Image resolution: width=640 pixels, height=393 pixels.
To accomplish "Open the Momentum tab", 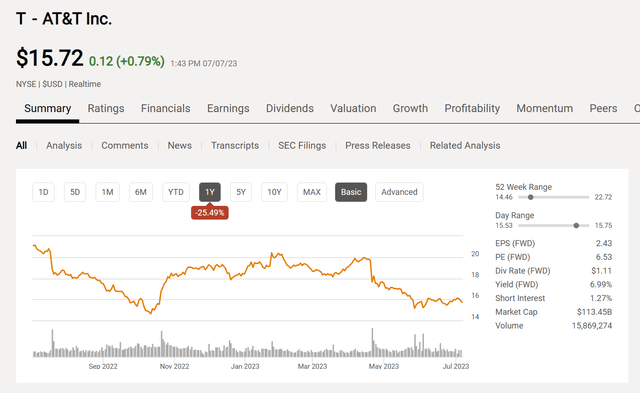I will 544,109.
